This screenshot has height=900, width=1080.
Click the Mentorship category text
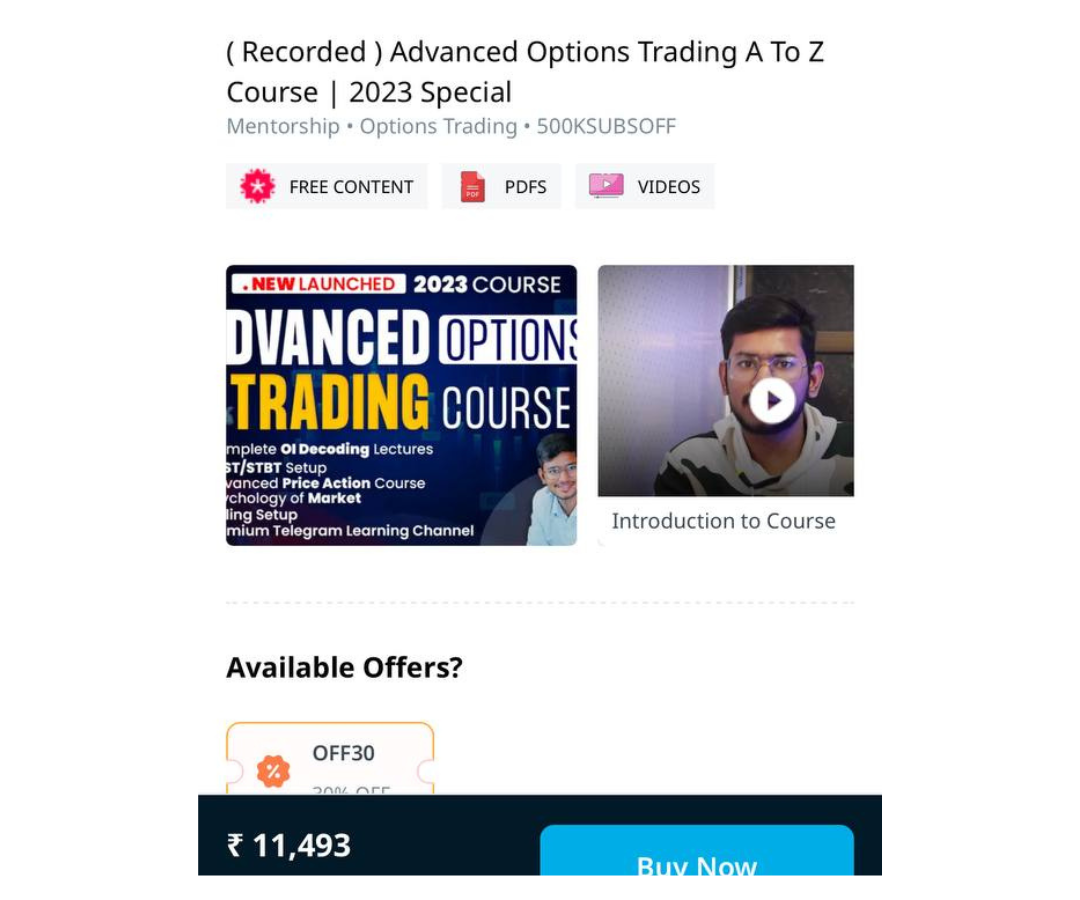tap(283, 126)
